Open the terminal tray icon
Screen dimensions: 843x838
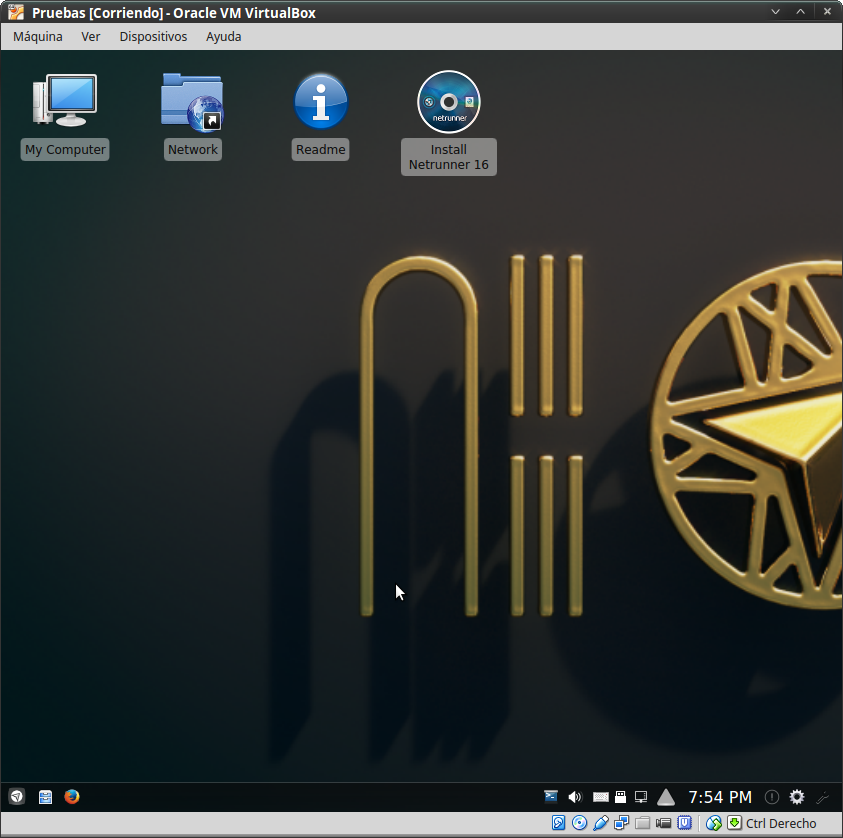coord(551,797)
